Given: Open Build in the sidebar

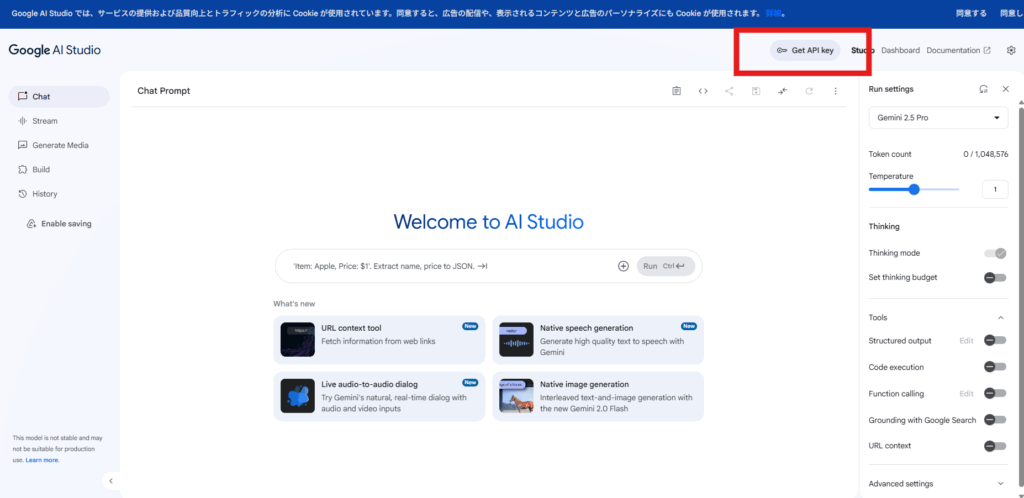Looking at the screenshot, I should click(x=59, y=169).
